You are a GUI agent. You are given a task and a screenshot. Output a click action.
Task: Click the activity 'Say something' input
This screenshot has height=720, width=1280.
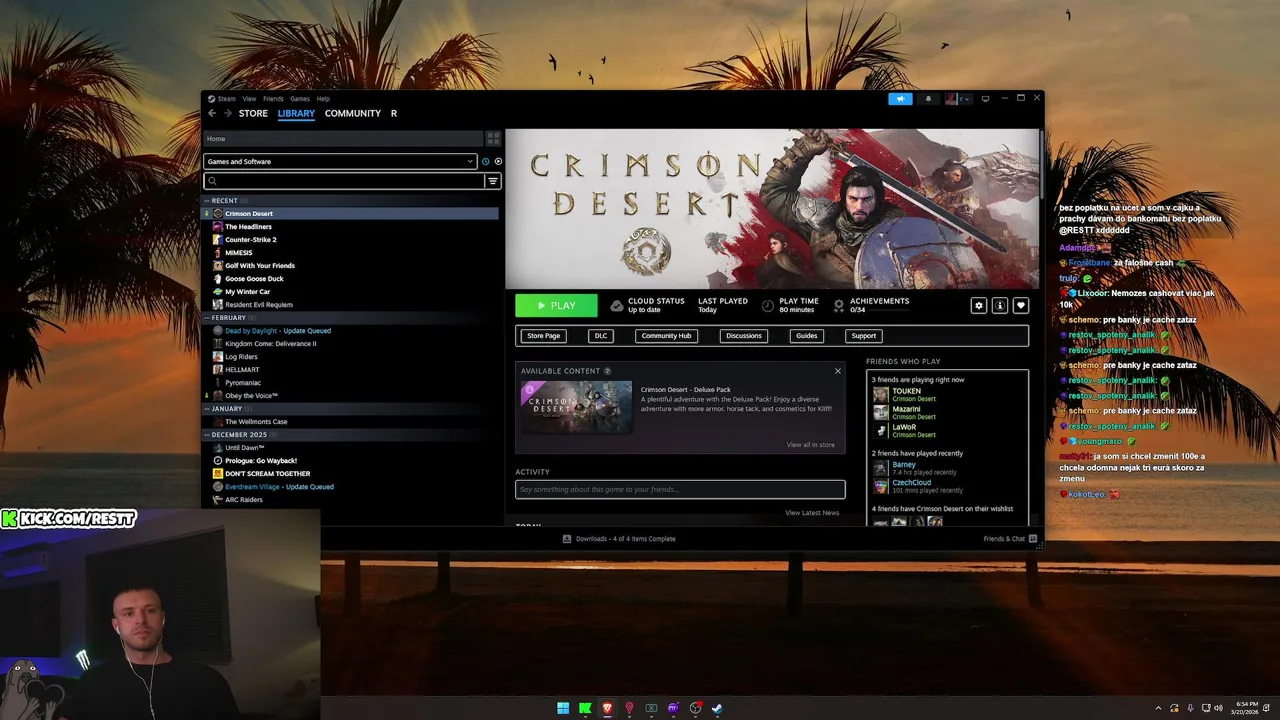click(x=680, y=489)
